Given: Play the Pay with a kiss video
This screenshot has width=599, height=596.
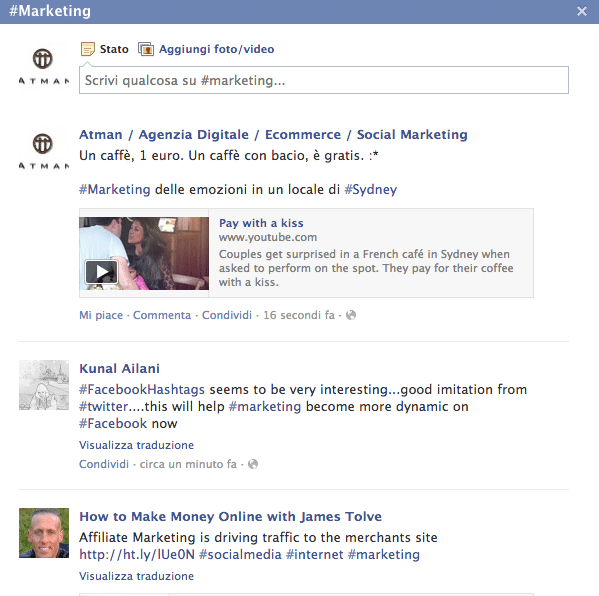Looking at the screenshot, I should tap(101, 272).
